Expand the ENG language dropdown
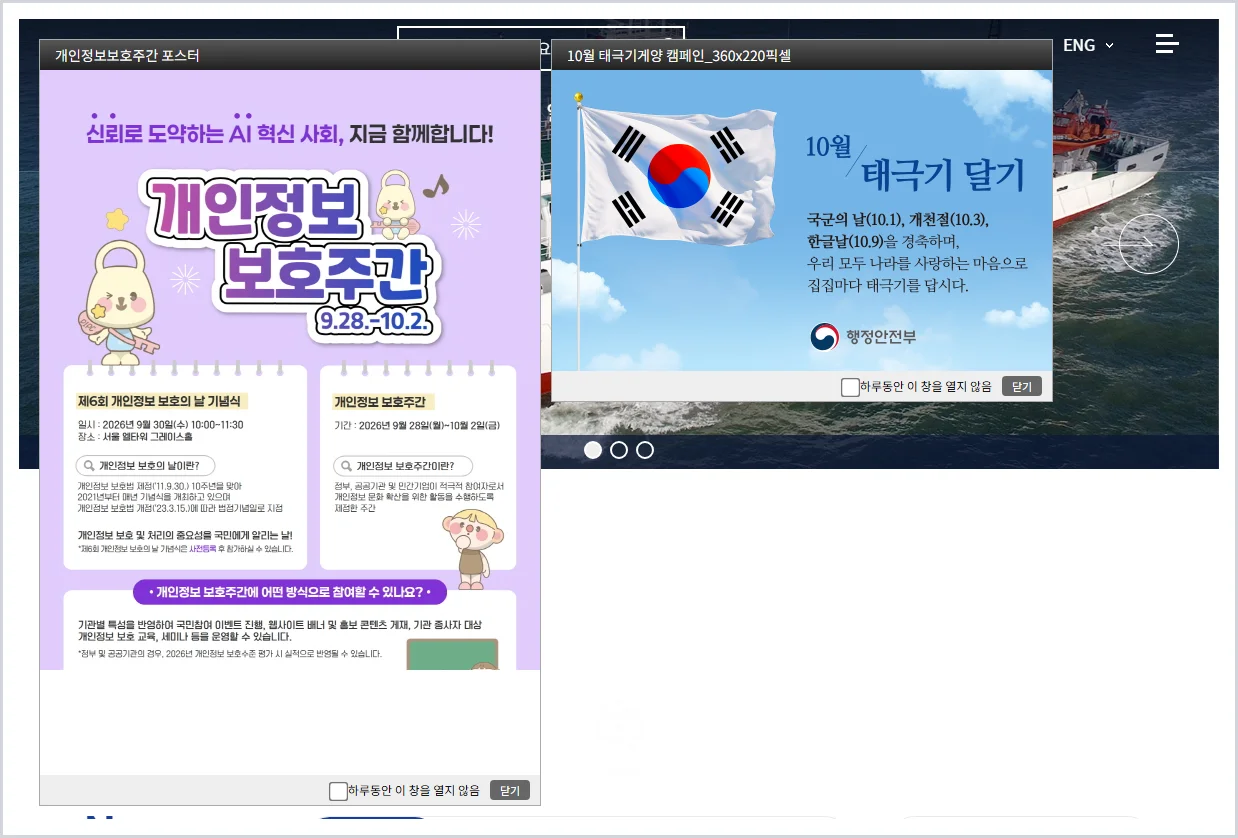 (1088, 45)
